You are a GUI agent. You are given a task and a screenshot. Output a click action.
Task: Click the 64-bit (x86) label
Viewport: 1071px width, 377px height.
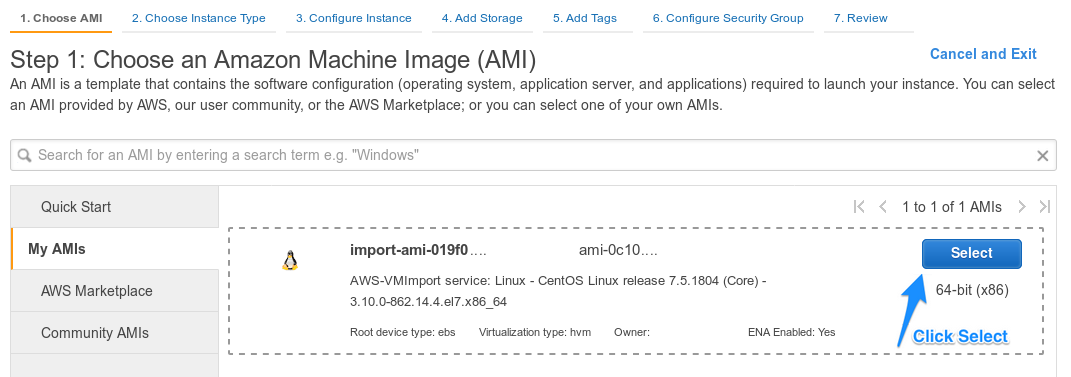pyautogui.click(x=972, y=290)
